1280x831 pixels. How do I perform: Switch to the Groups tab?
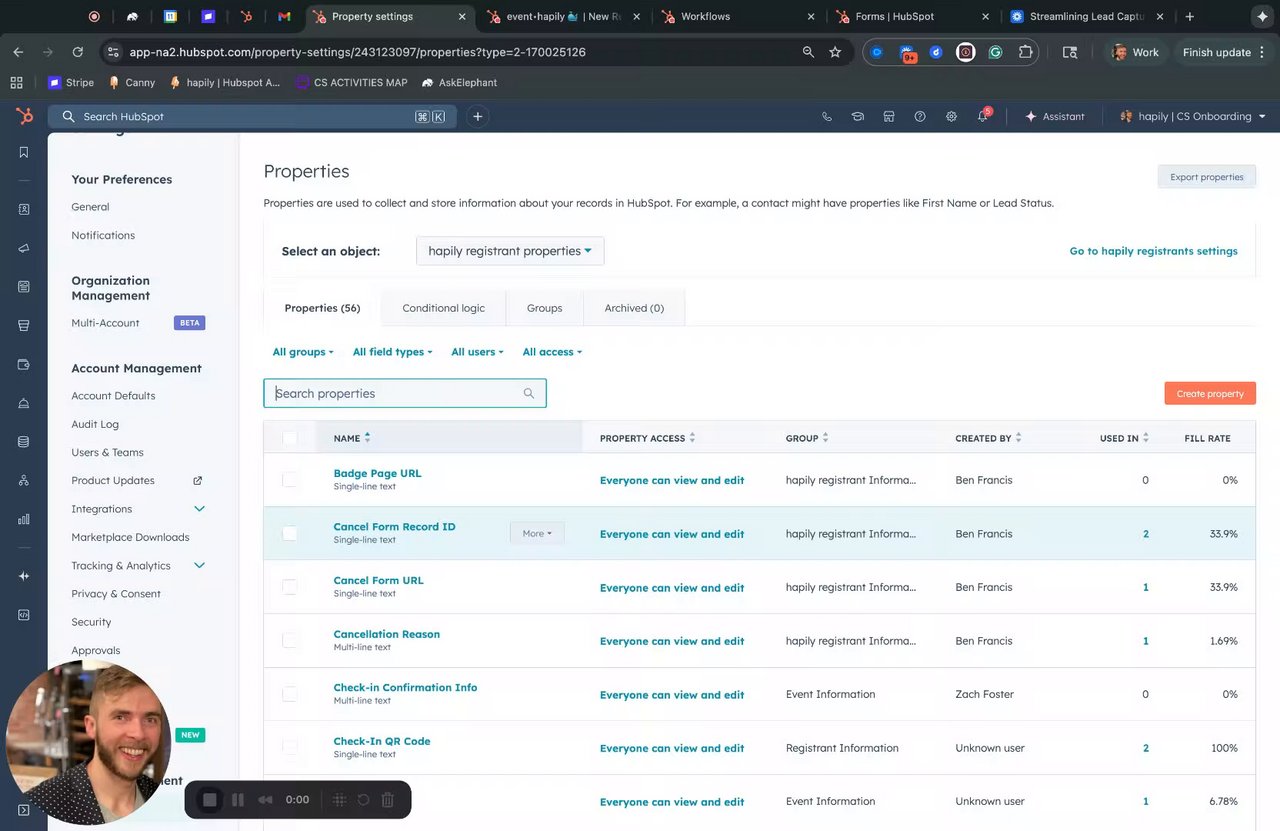click(544, 308)
